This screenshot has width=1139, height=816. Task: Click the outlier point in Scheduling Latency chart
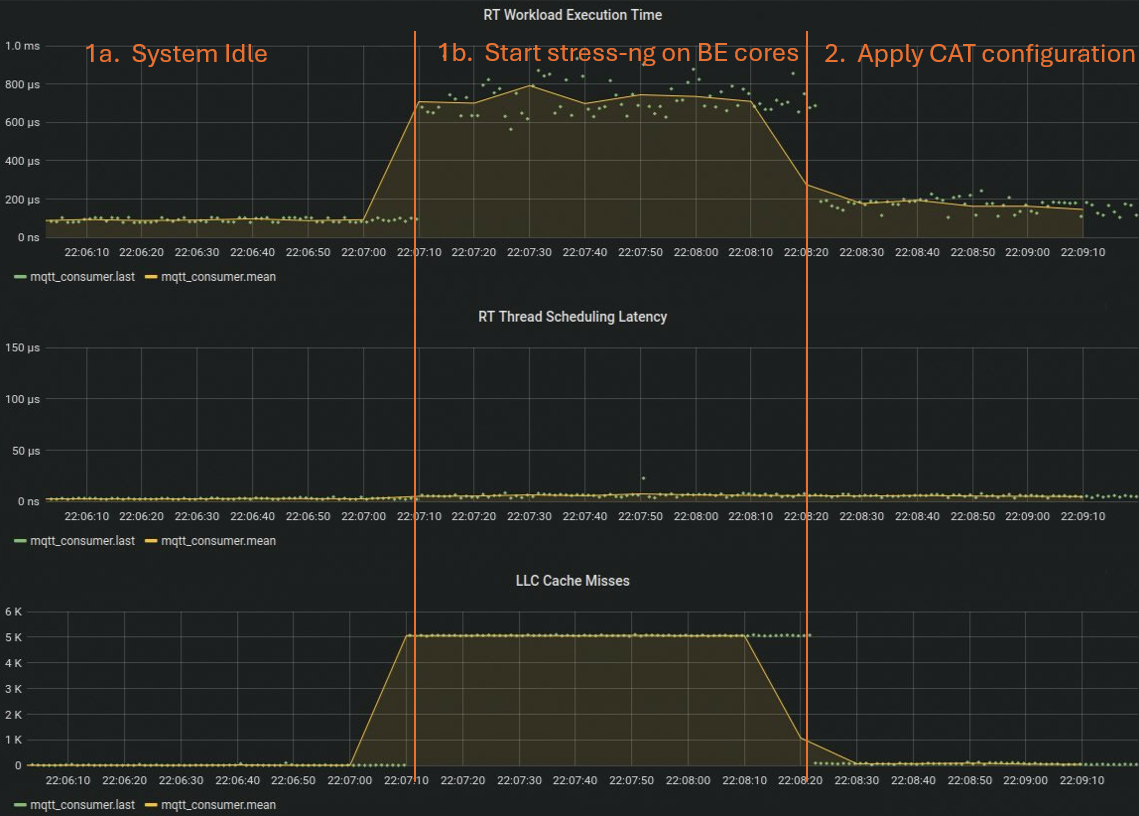[x=643, y=479]
